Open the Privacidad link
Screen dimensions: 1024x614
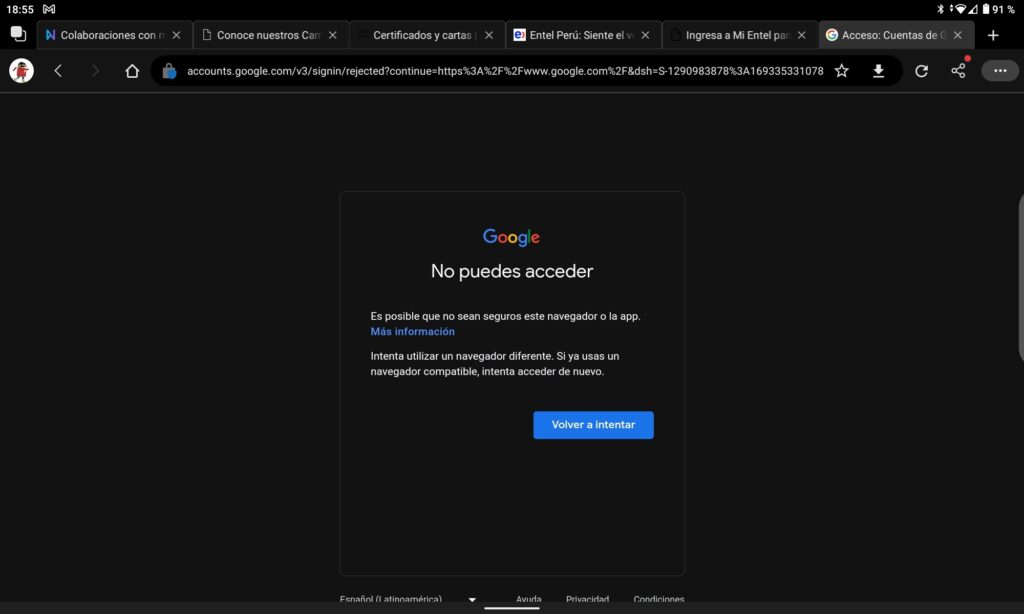click(x=588, y=599)
